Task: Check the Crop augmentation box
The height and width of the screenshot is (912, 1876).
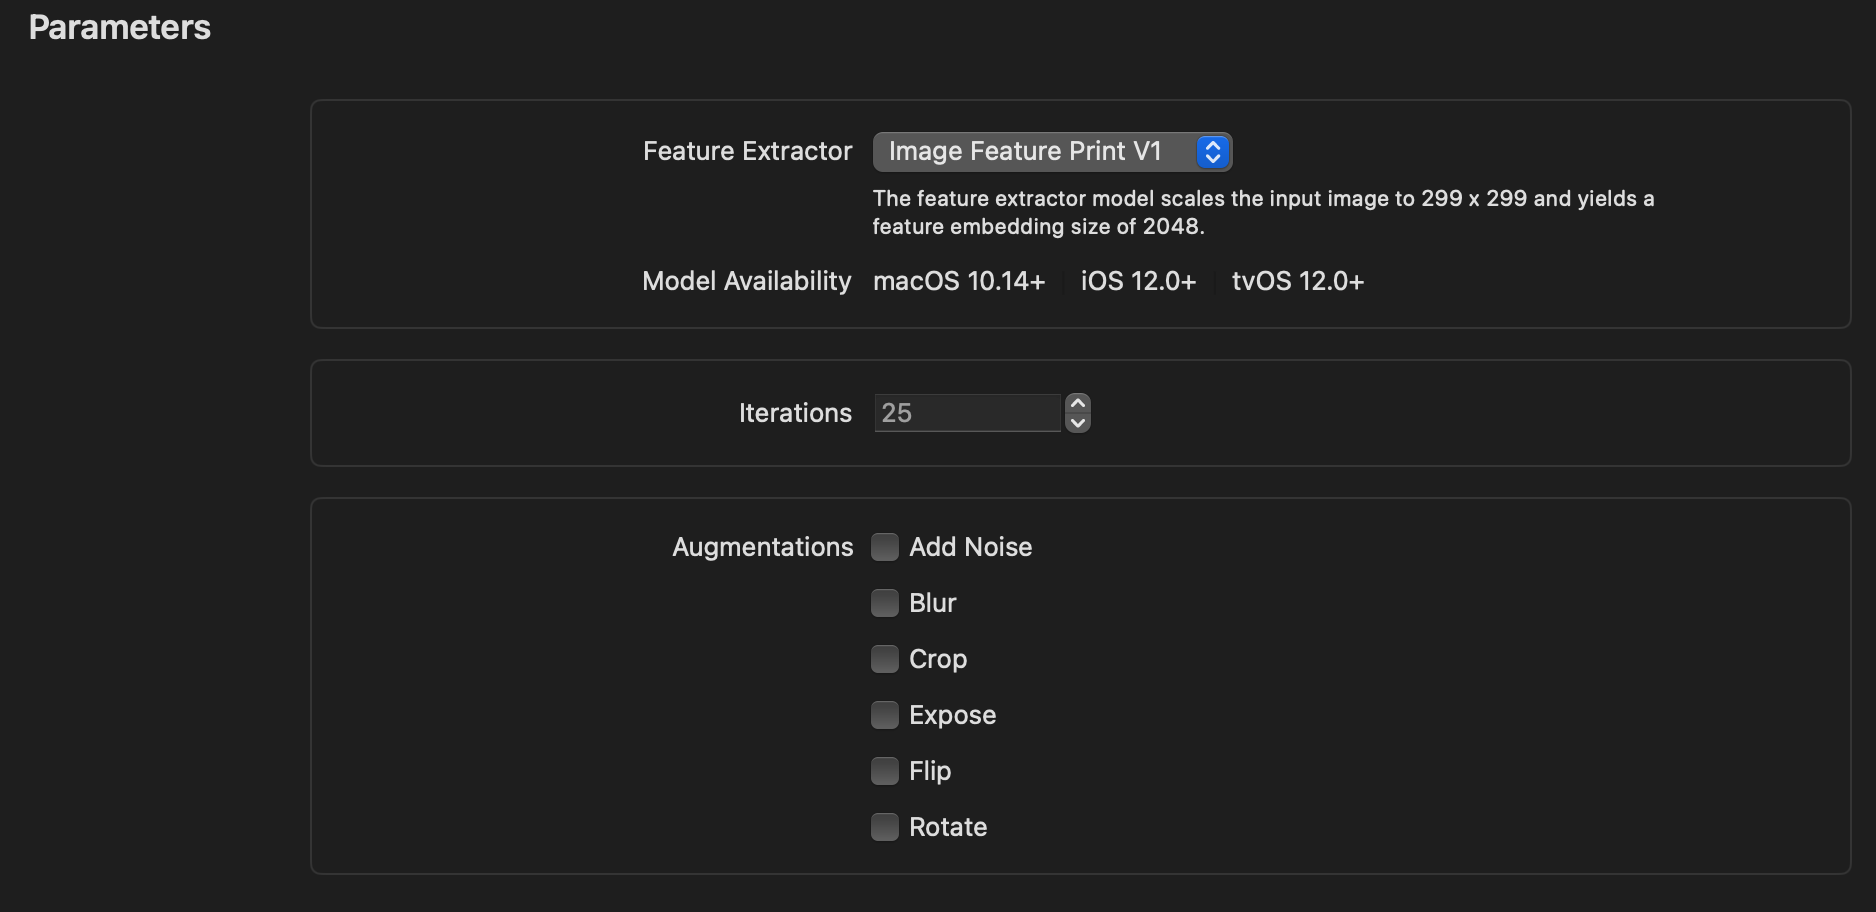Action: point(885,659)
